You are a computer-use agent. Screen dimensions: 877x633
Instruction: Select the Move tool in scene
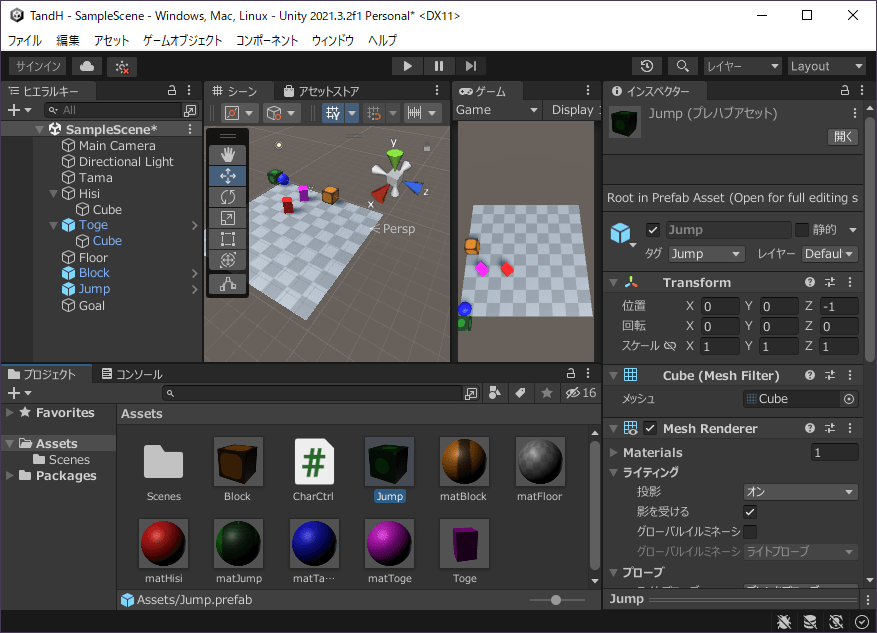click(228, 176)
